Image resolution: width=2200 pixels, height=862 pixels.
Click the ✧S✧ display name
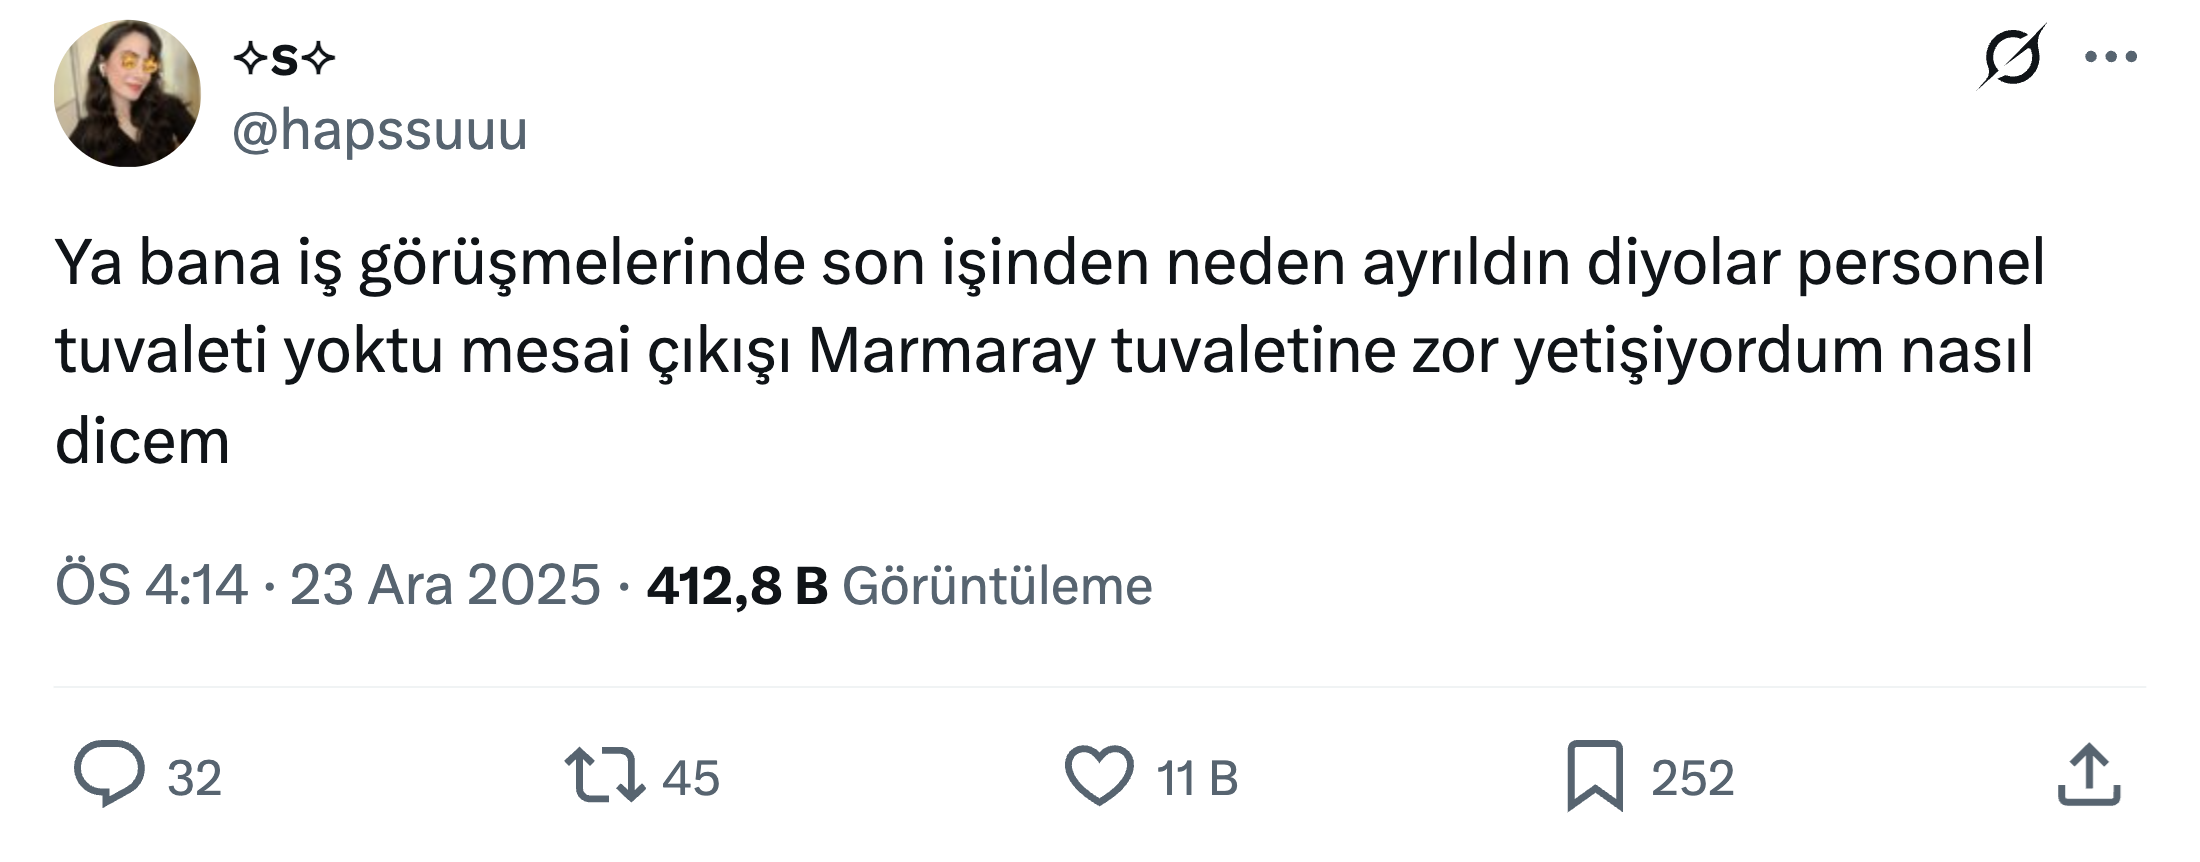[x=284, y=61]
